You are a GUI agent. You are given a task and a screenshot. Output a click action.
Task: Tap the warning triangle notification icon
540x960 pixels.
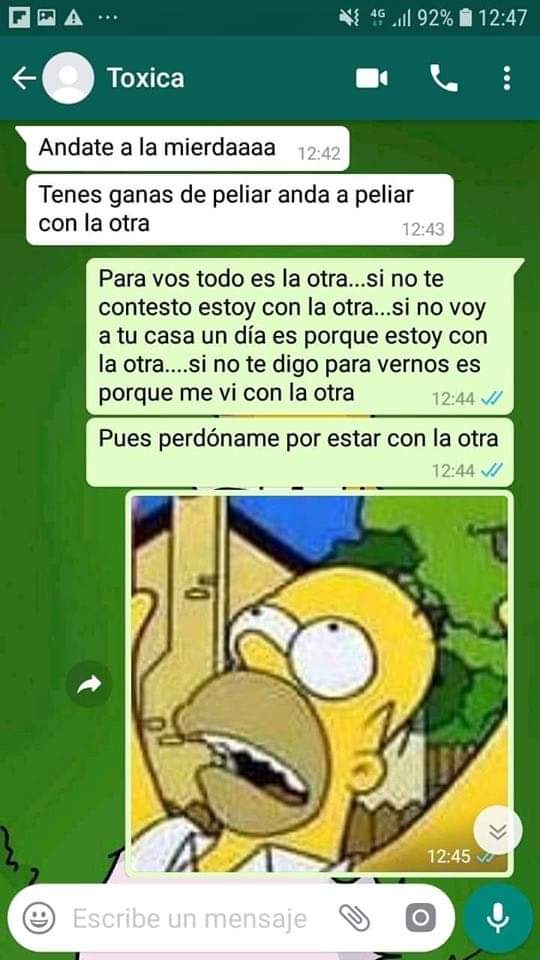coord(73,17)
